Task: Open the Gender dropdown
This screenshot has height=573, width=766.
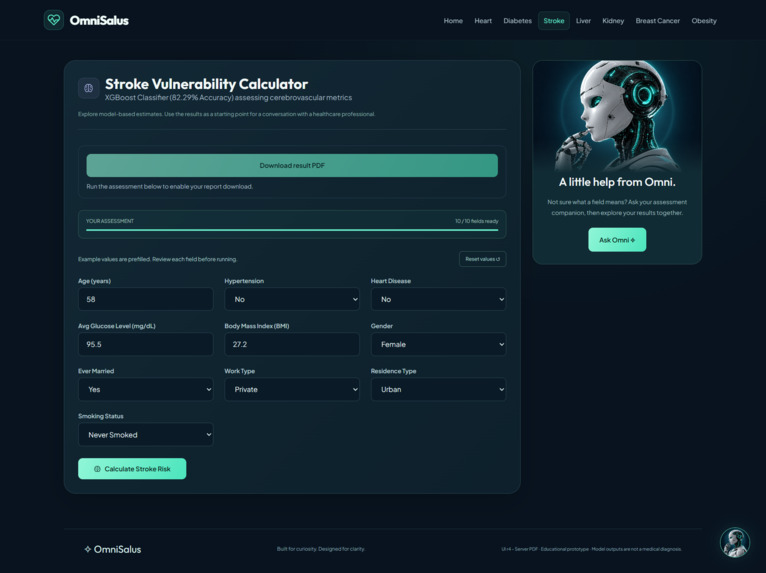Action: pos(438,344)
